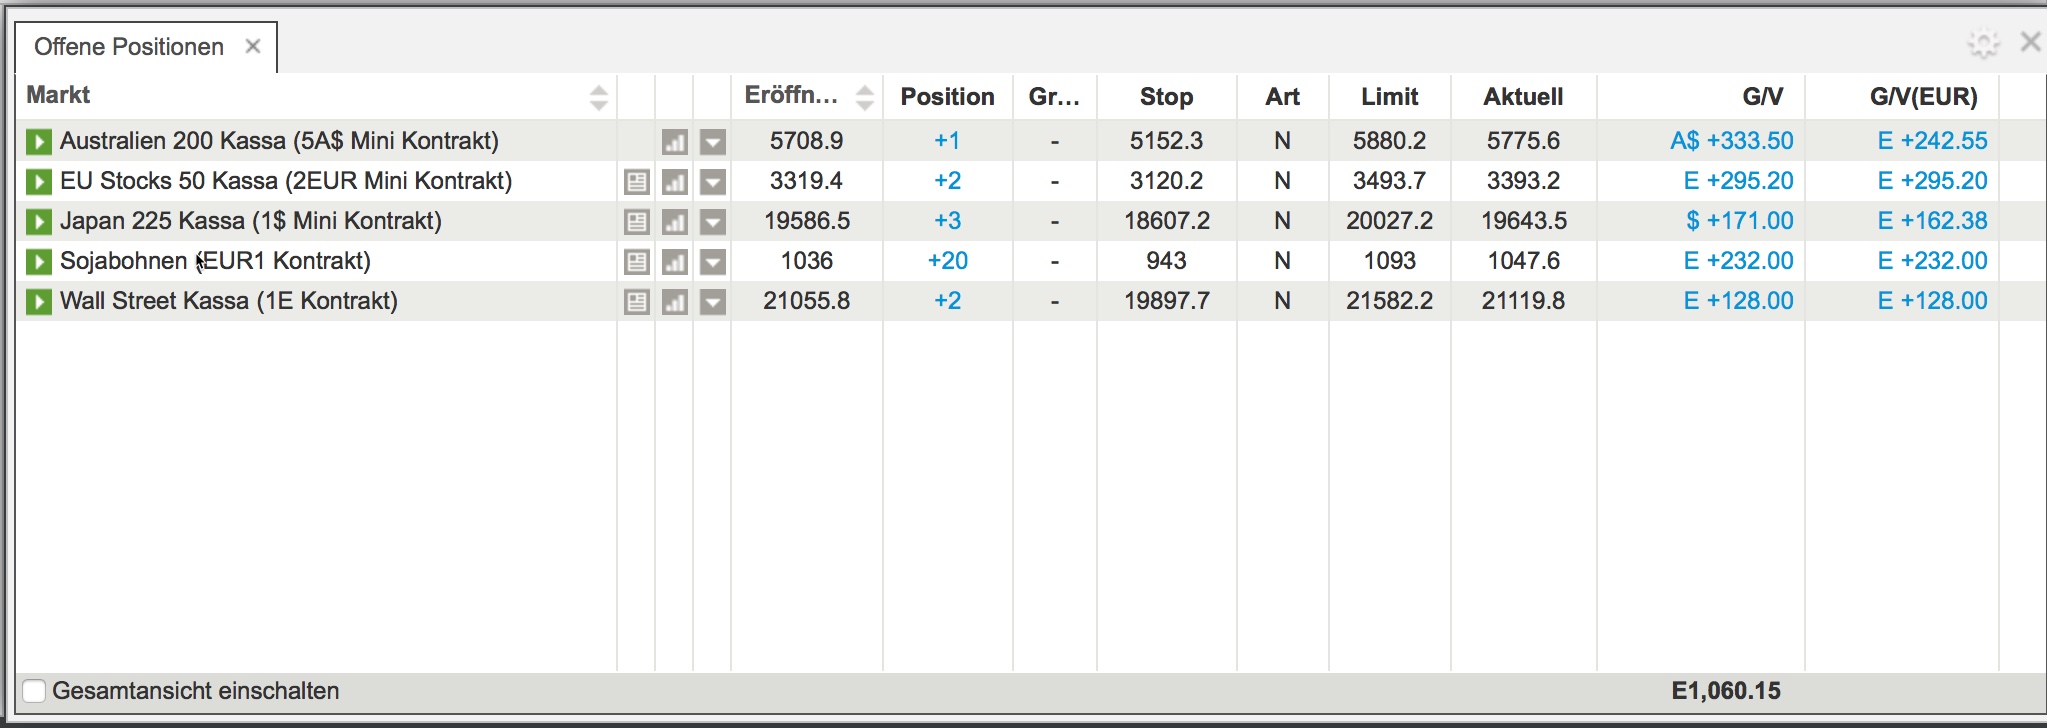Sort by the Eröffnung column sort arrows
This screenshot has width=2047, height=728.
coord(865,97)
